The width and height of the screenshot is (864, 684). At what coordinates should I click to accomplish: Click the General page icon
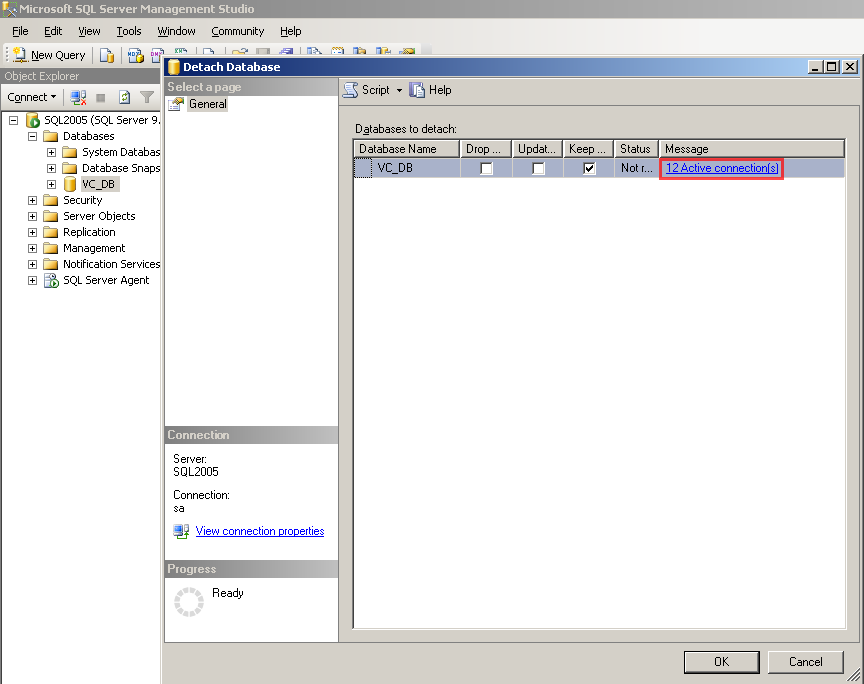tap(176, 104)
